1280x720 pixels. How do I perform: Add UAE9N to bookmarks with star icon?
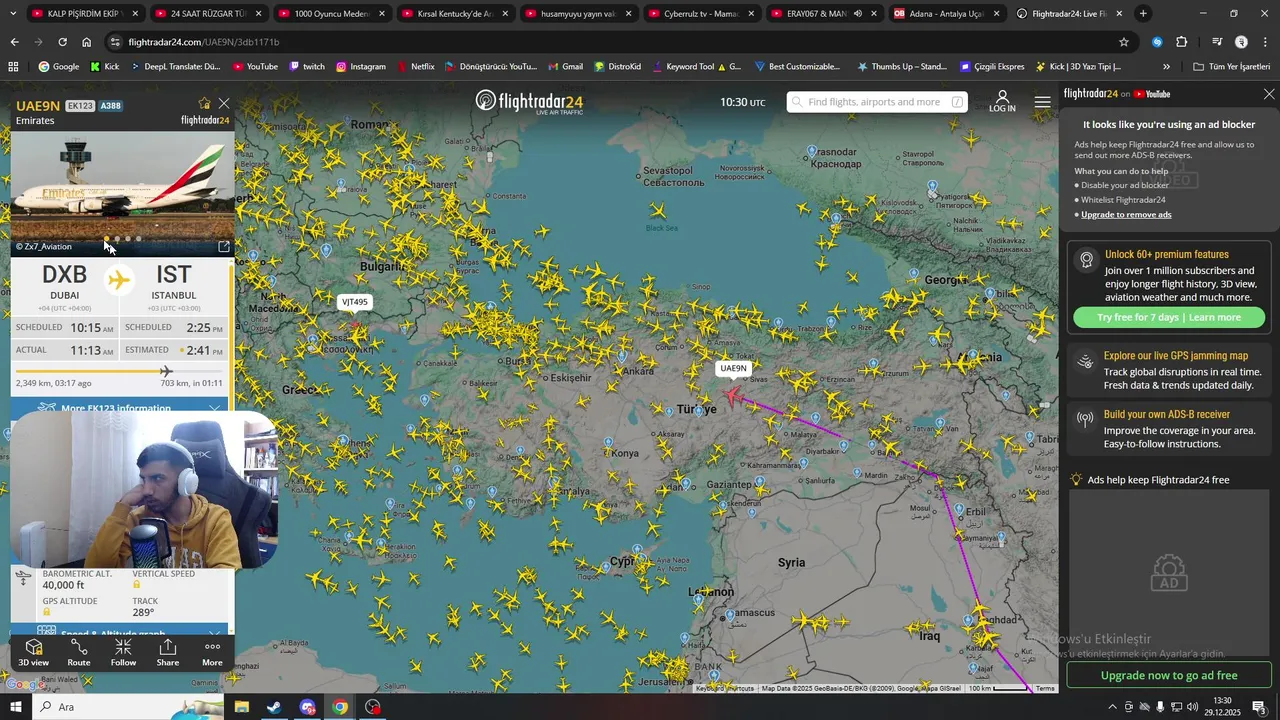tap(205, 103)
